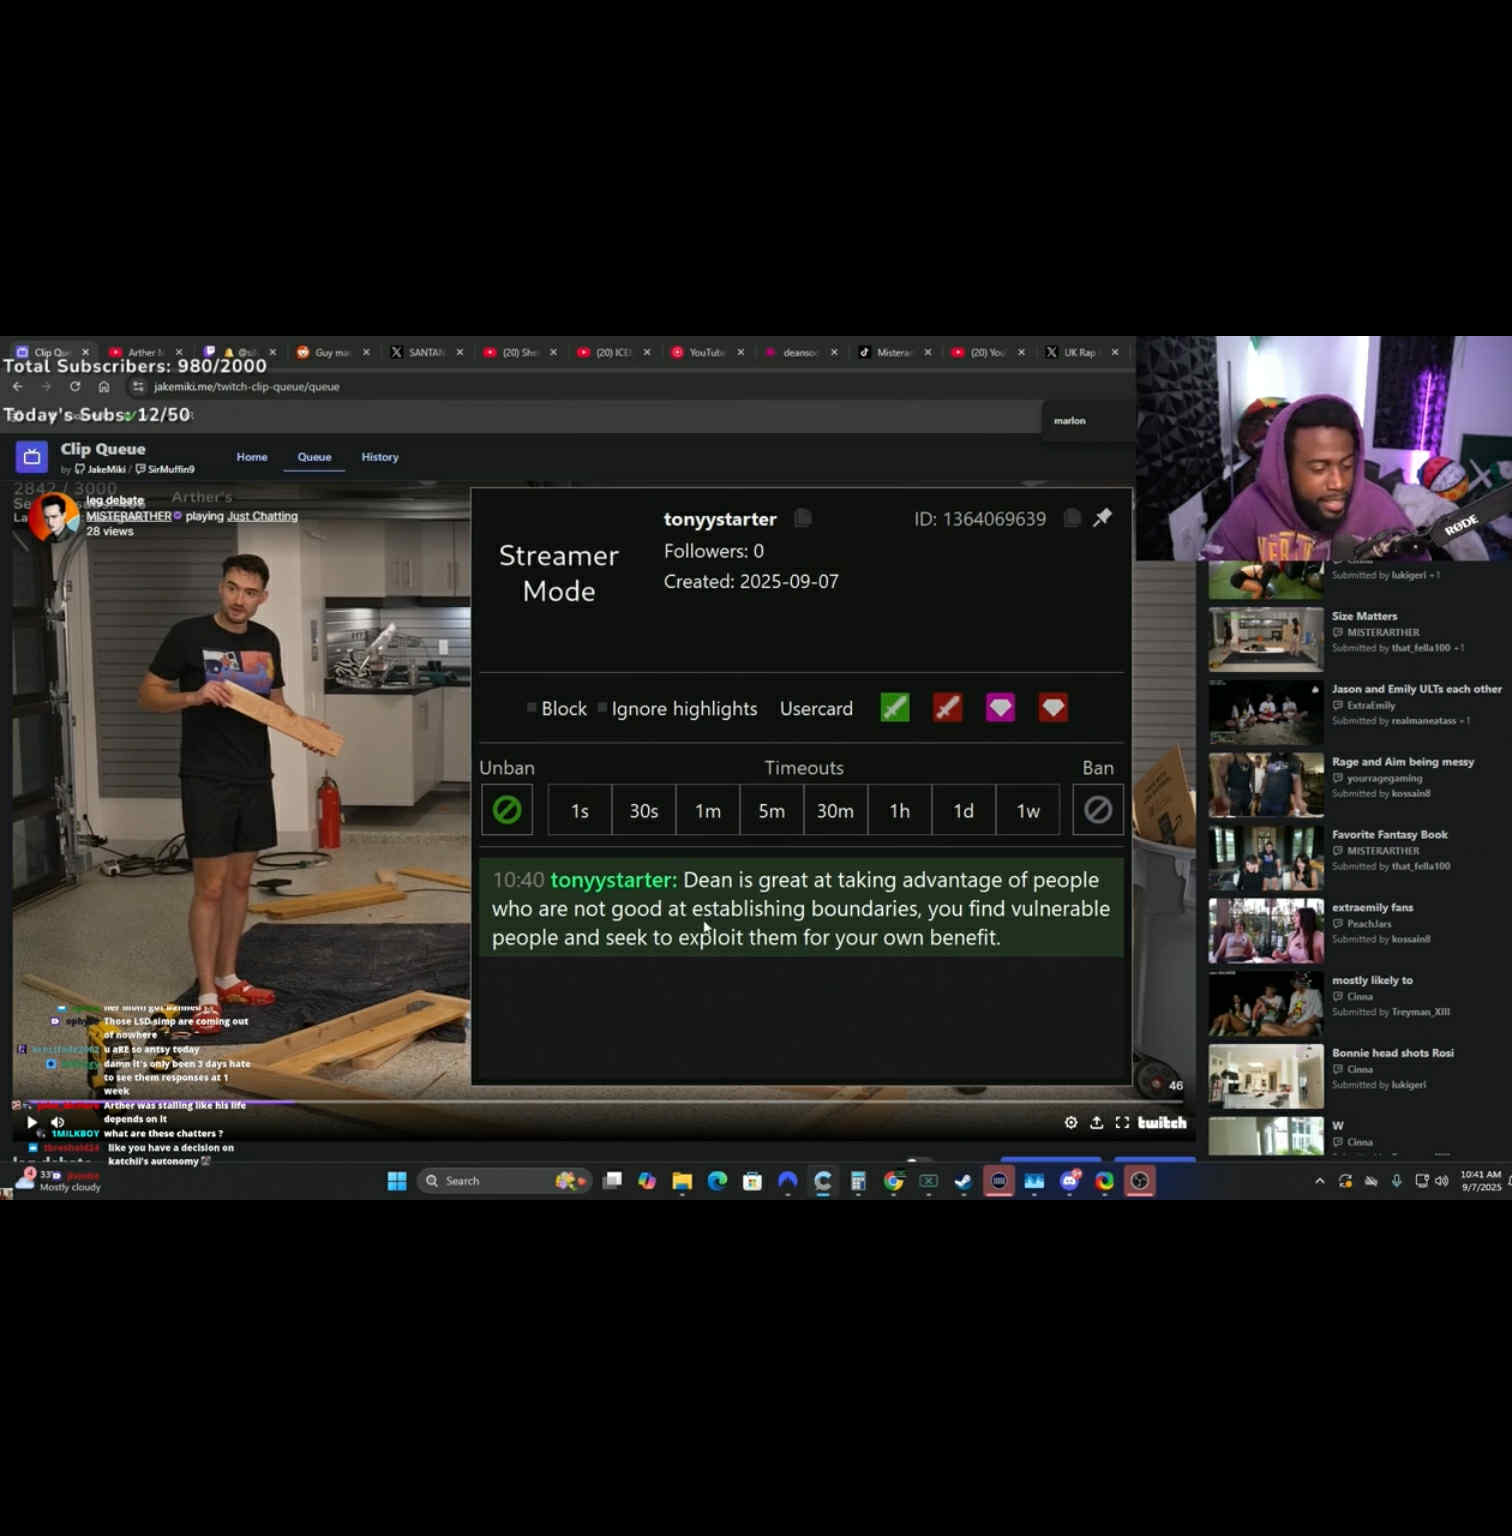Play the Twitch clip

point(32,1122)
